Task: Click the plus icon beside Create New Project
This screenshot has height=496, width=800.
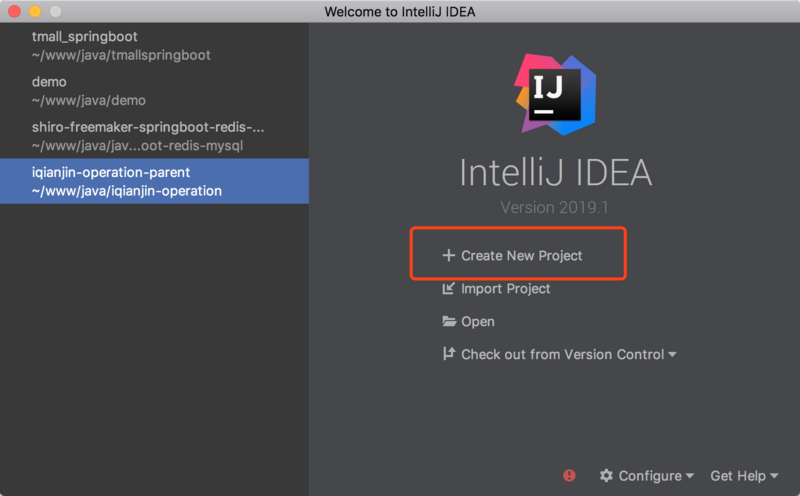Action: tap(448, 256)
